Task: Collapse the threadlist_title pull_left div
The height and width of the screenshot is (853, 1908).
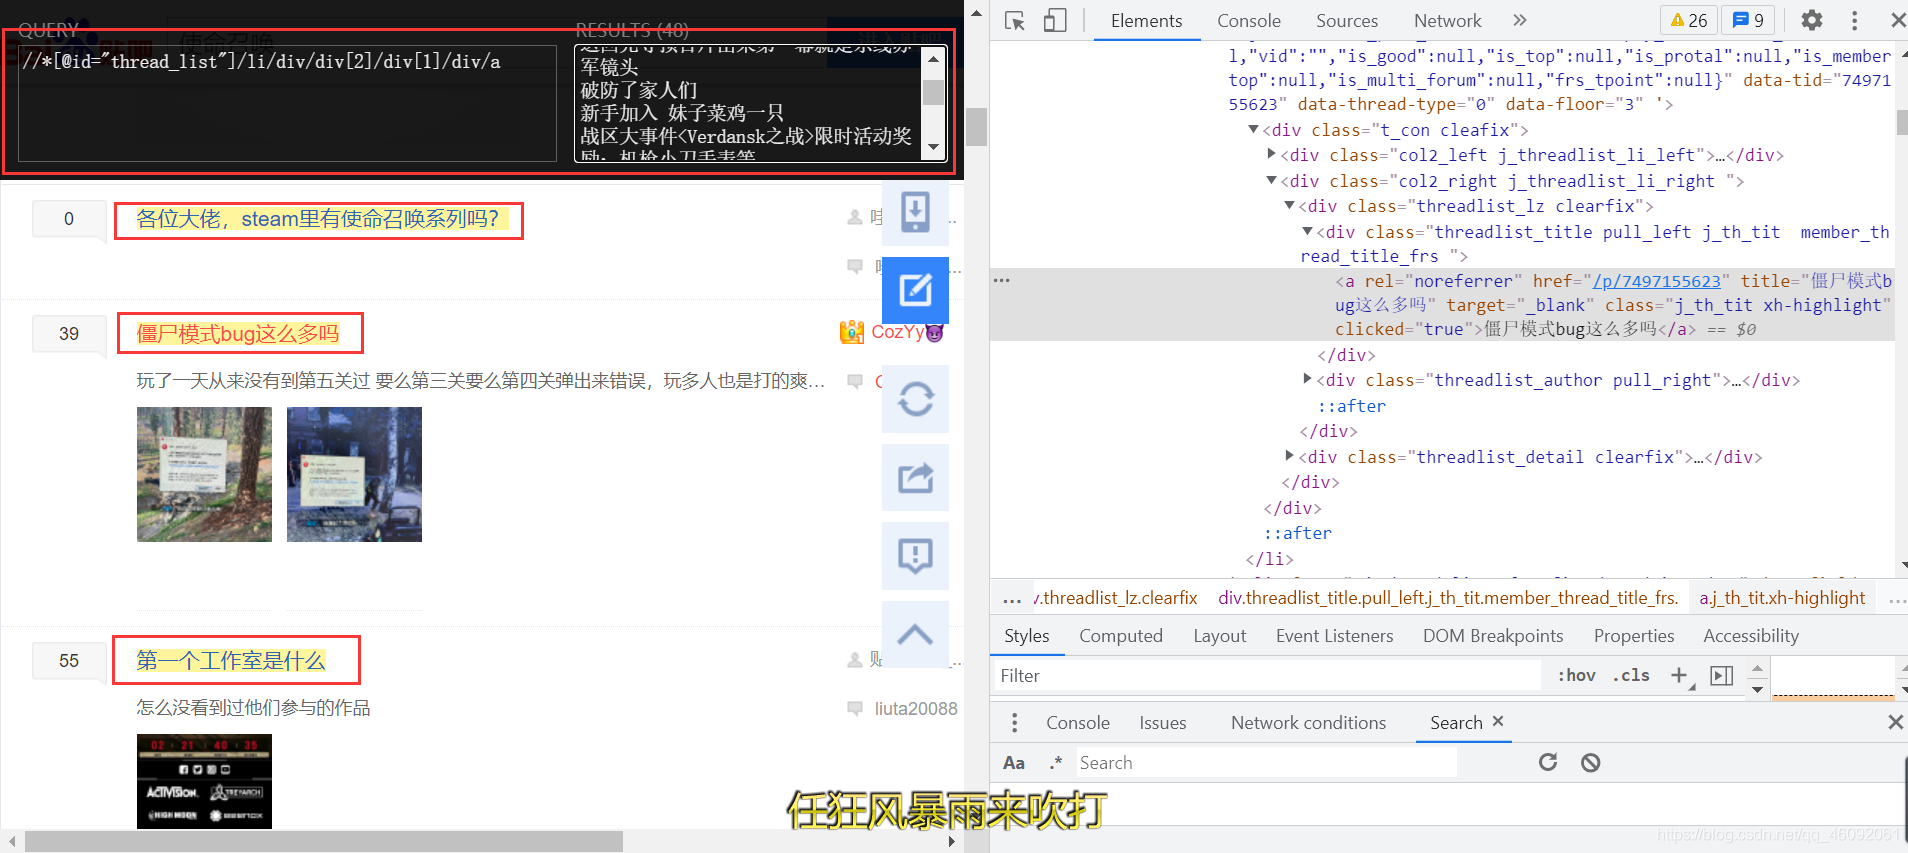Action: [1307, 232]
